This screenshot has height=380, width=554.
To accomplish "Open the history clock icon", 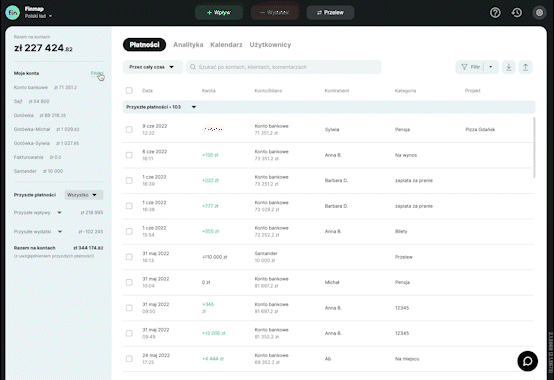I will 517,13.
